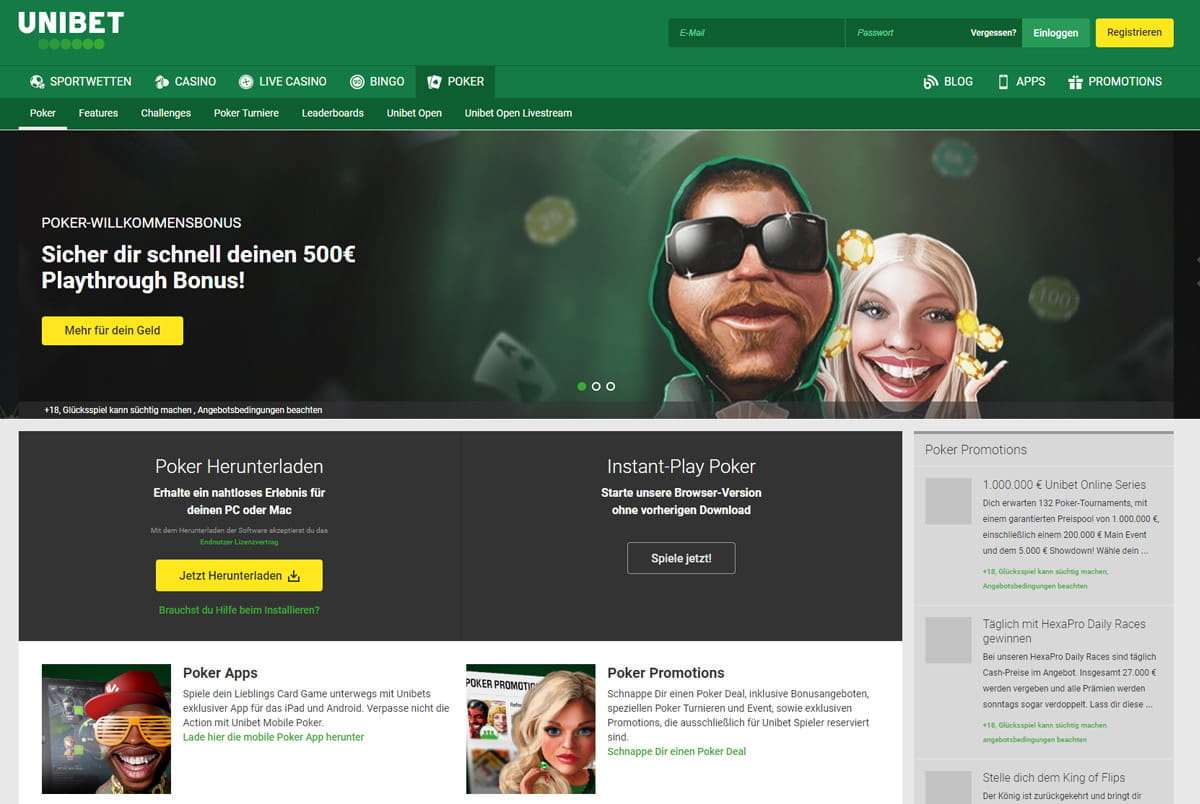
Task: Click the Einloggen button
Action: click(1056, 33)
